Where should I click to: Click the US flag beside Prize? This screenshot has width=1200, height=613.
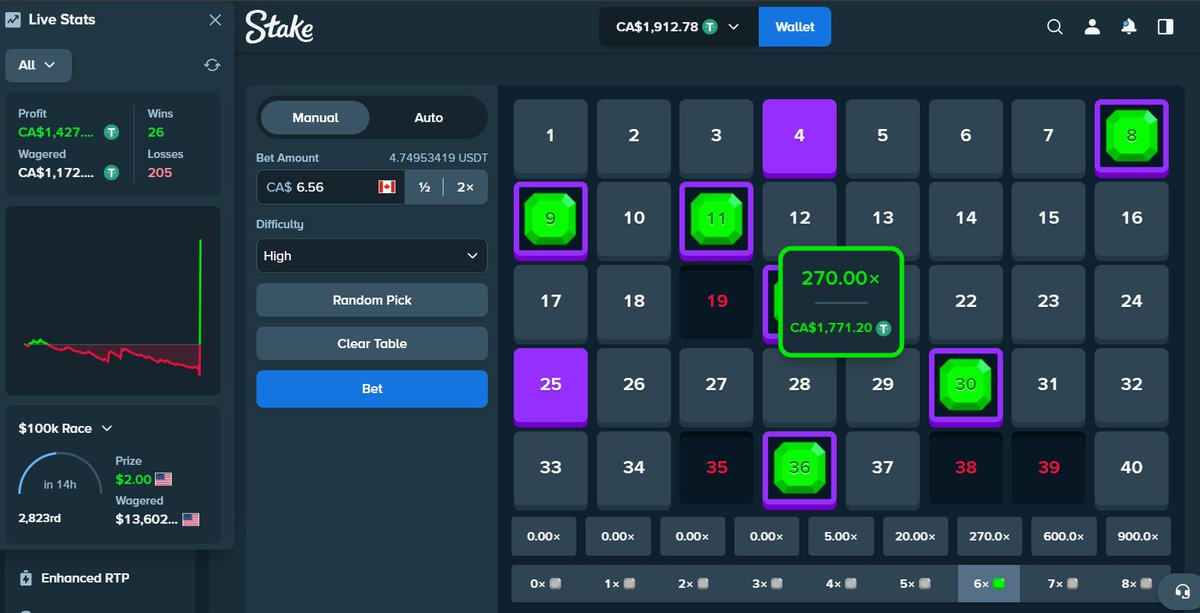point(163,479)
